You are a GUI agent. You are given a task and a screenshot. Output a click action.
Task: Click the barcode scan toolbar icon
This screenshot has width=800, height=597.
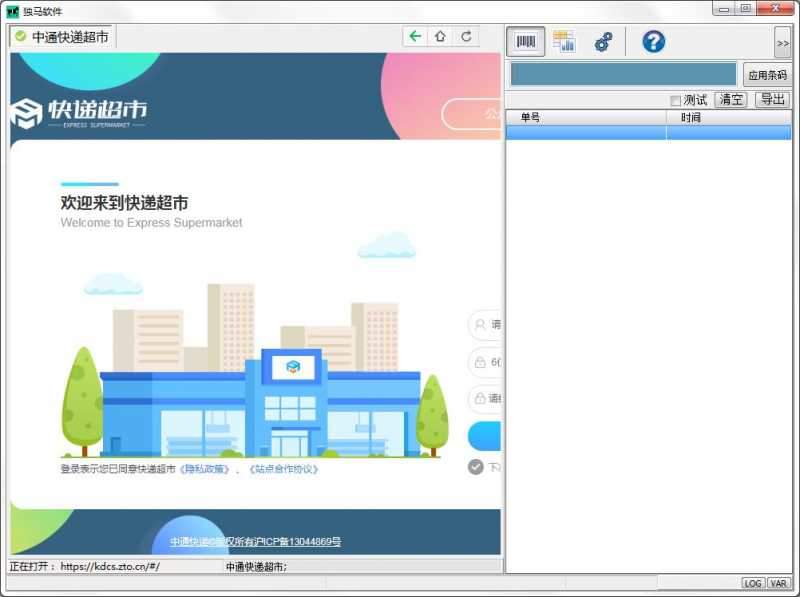526,42
